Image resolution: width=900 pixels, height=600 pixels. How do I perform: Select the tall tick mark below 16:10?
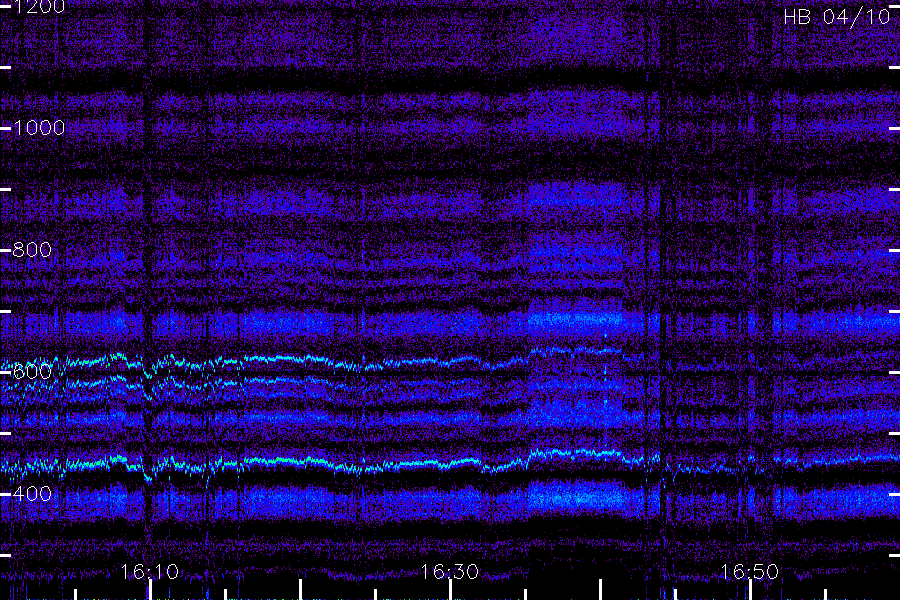[150, 590]
